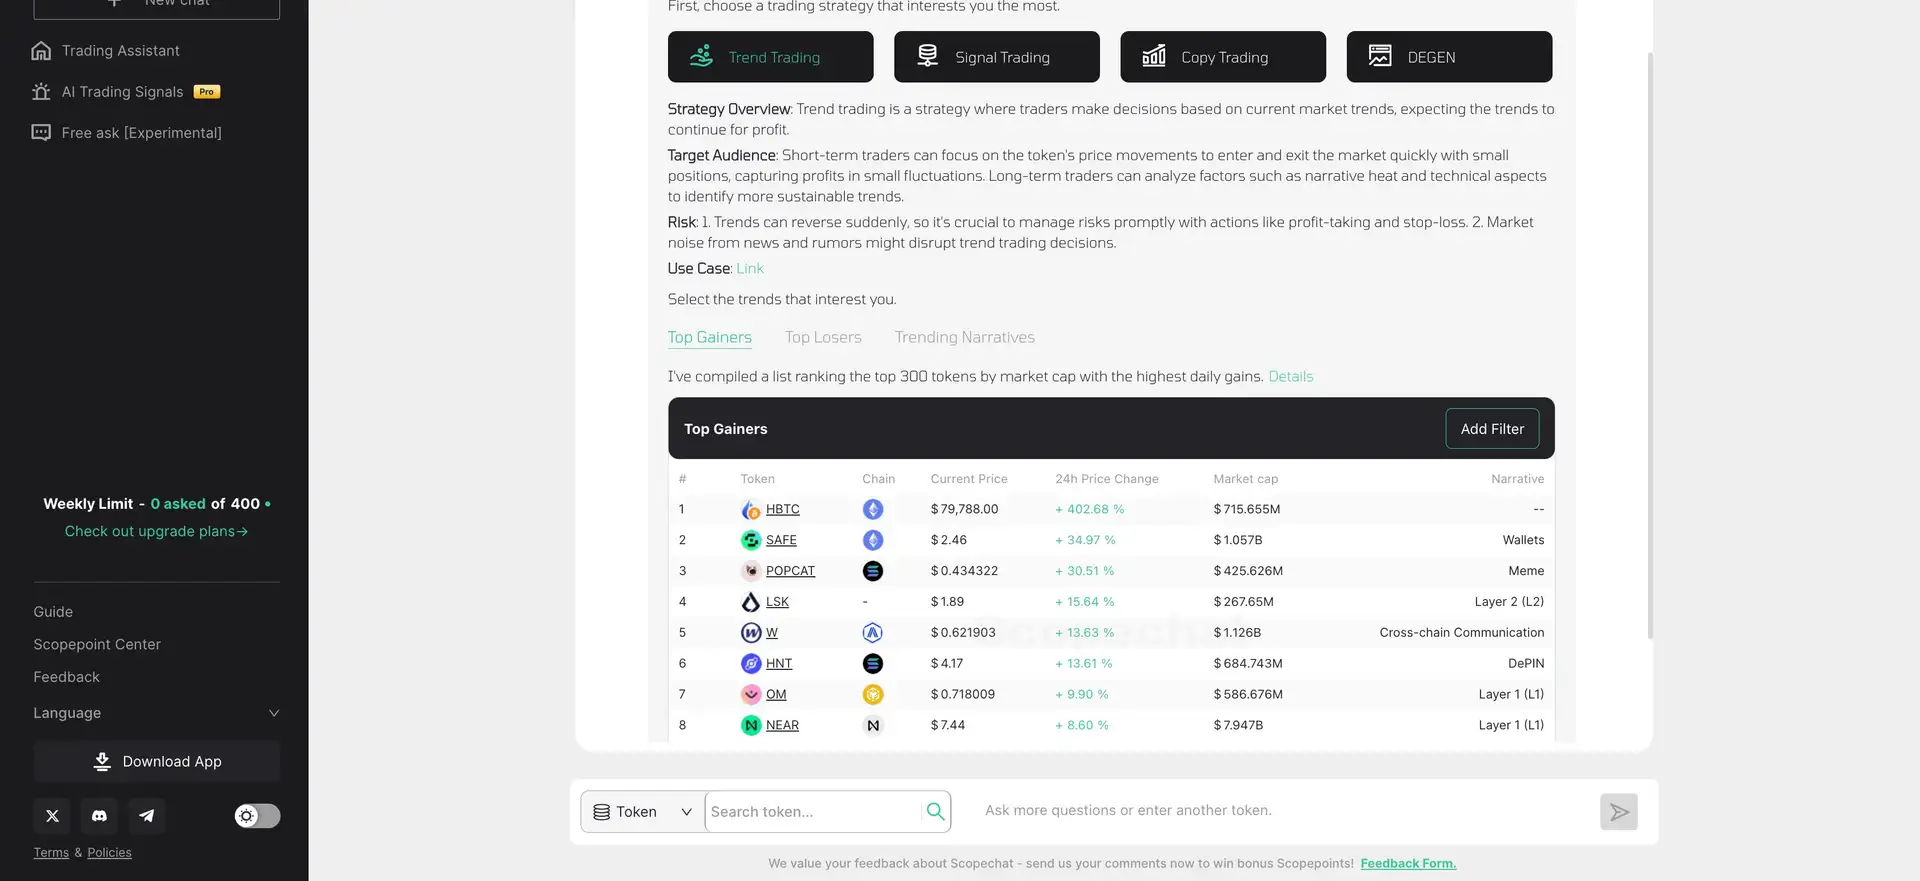Expand the Language selector
This screenshot has width=1920, height=881.
[156, 713]
